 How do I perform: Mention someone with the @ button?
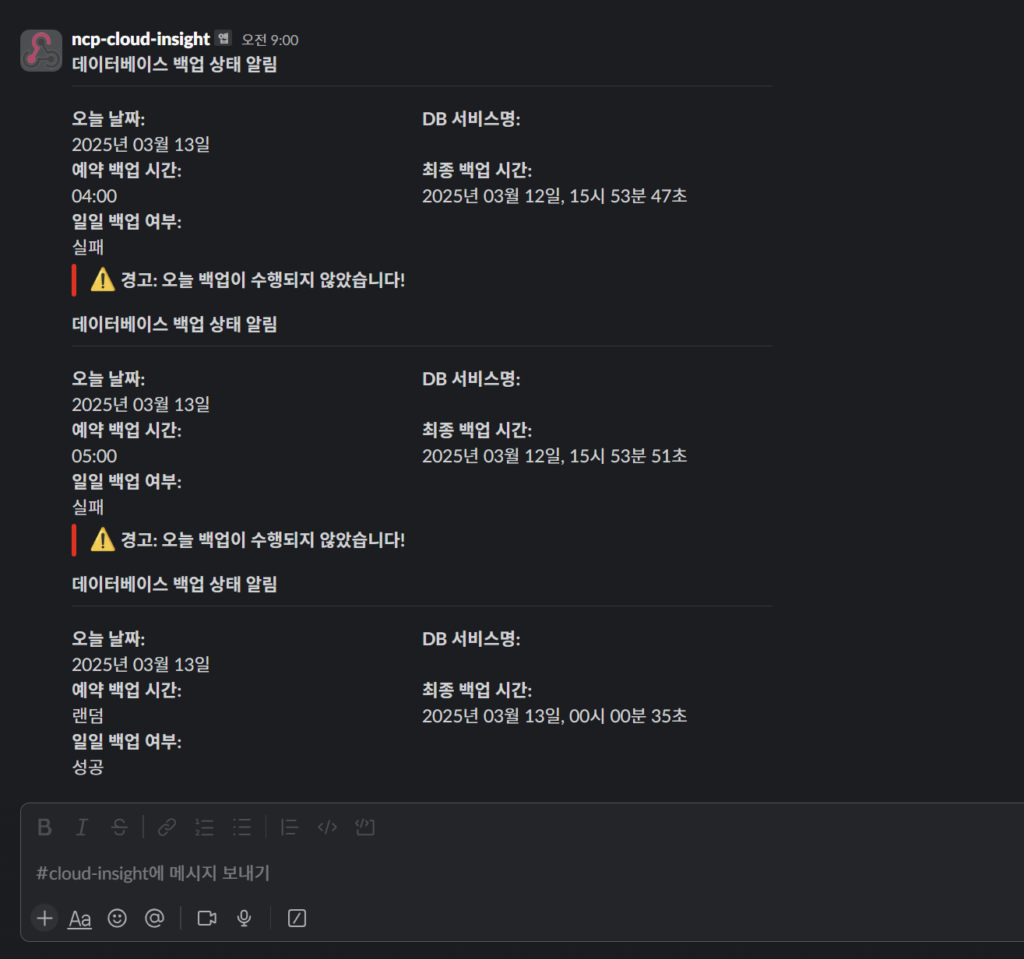[x=154, y=918]
